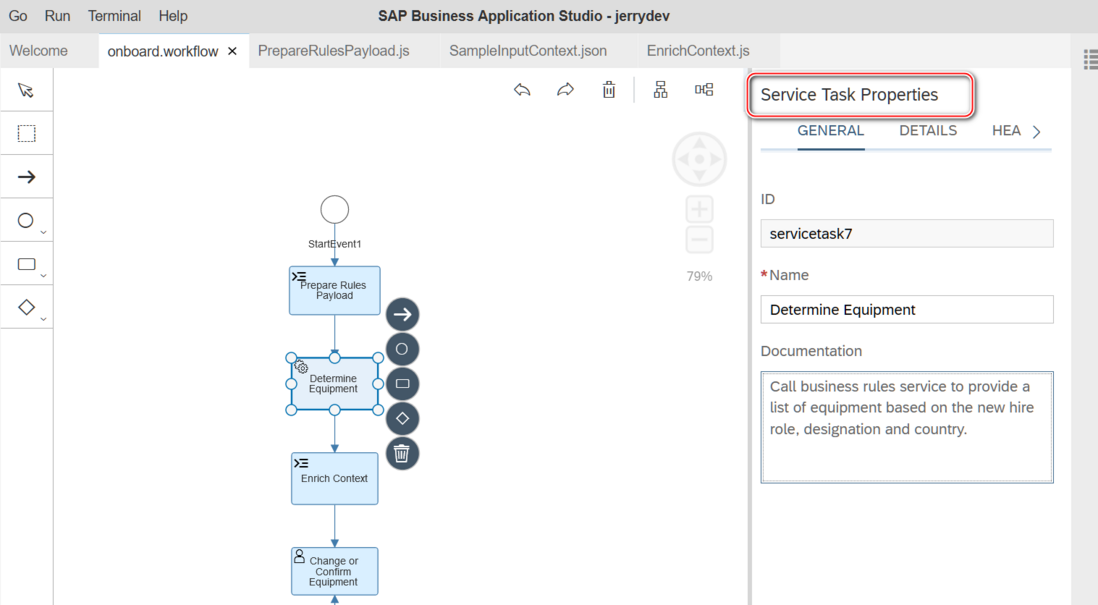
Task: Click the 79% zoom level text
Action: tap(700, 277)
